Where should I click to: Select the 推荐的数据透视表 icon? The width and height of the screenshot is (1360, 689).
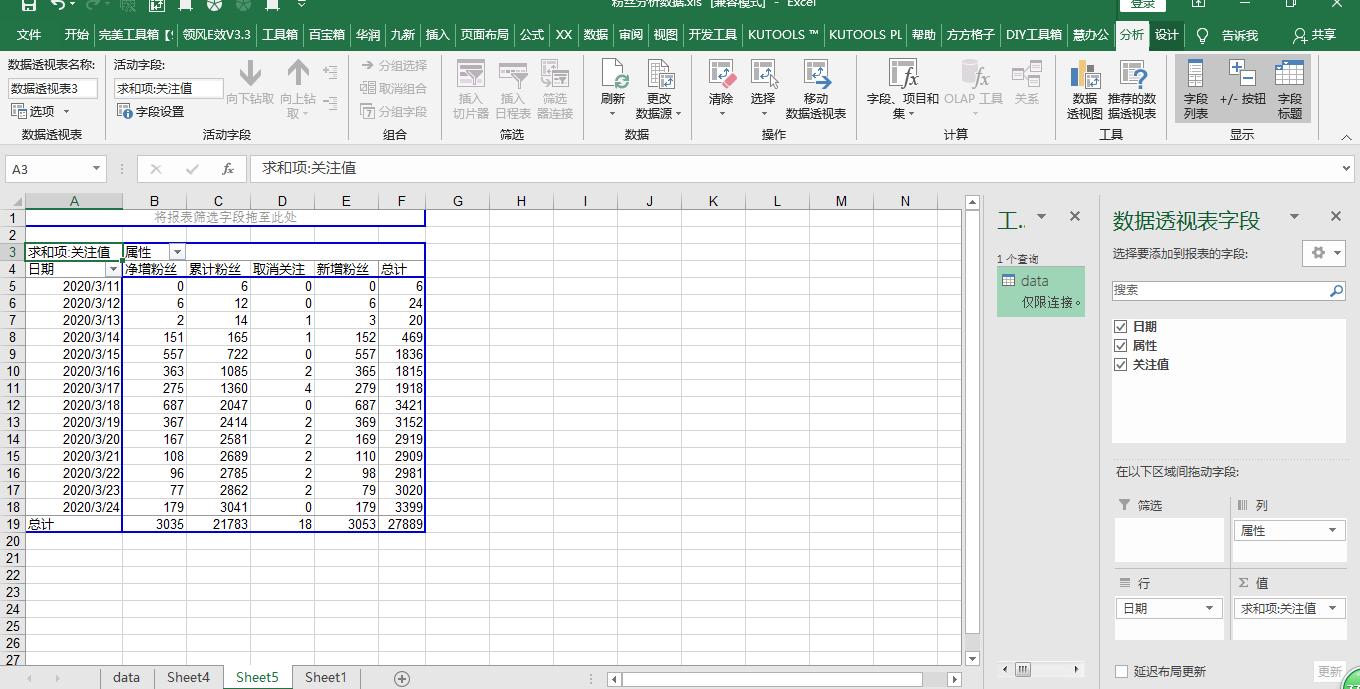[x=1131, y=88]
